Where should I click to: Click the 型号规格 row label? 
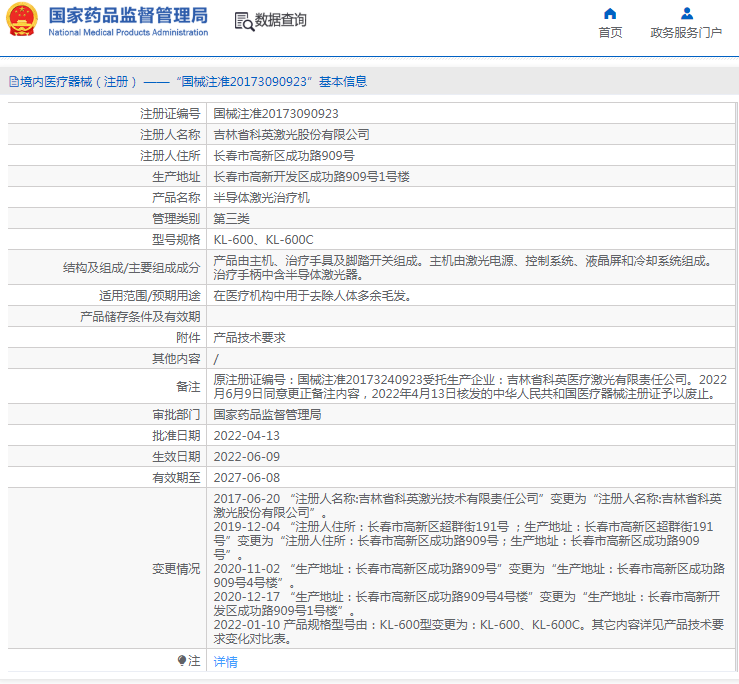[x=176, y=239]
